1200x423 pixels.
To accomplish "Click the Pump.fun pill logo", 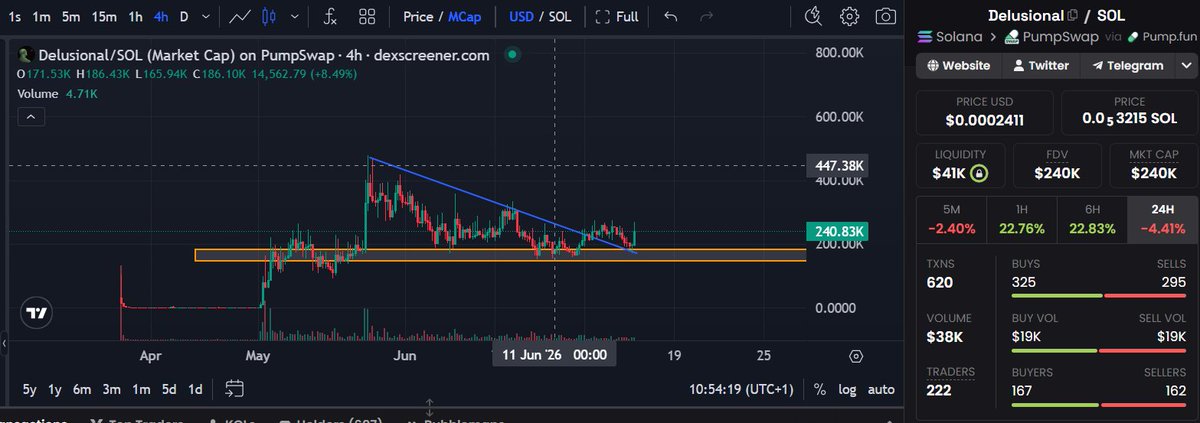I will click(1133, 37).
